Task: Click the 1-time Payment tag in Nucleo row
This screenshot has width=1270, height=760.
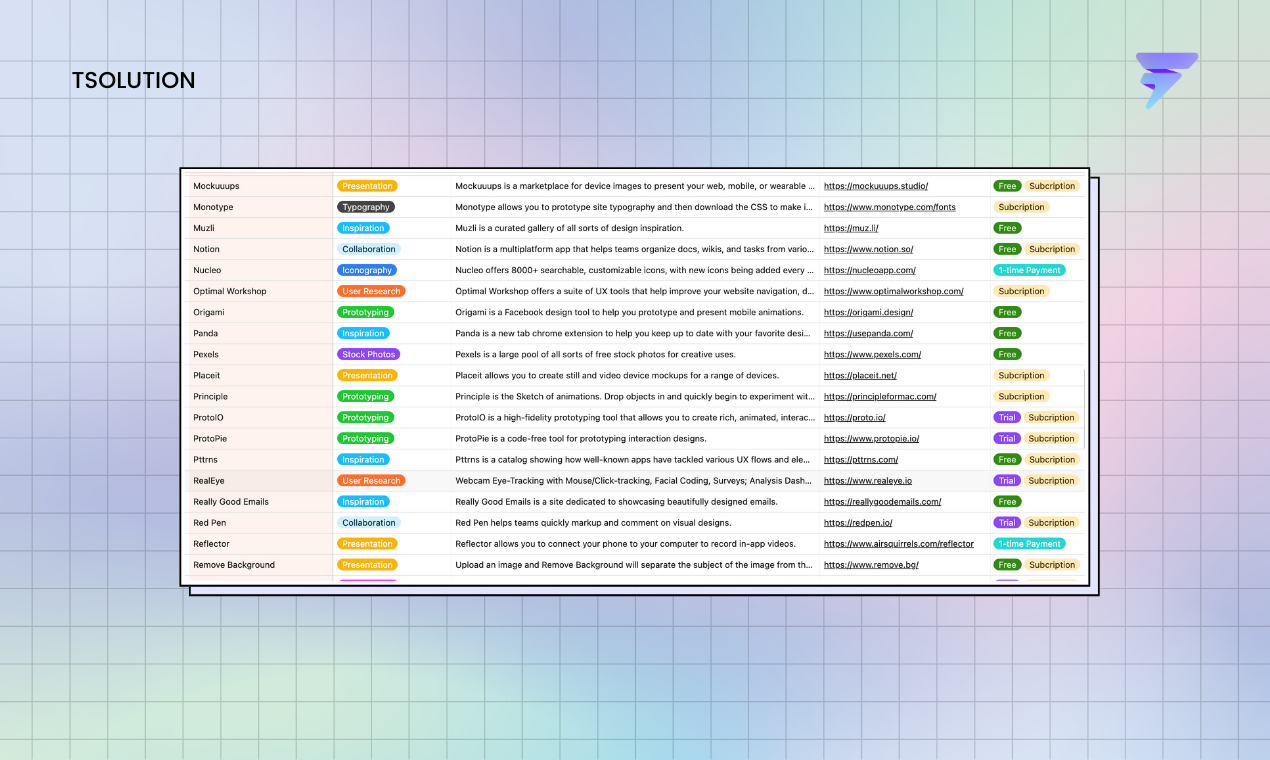Action: coord(1029,270)
